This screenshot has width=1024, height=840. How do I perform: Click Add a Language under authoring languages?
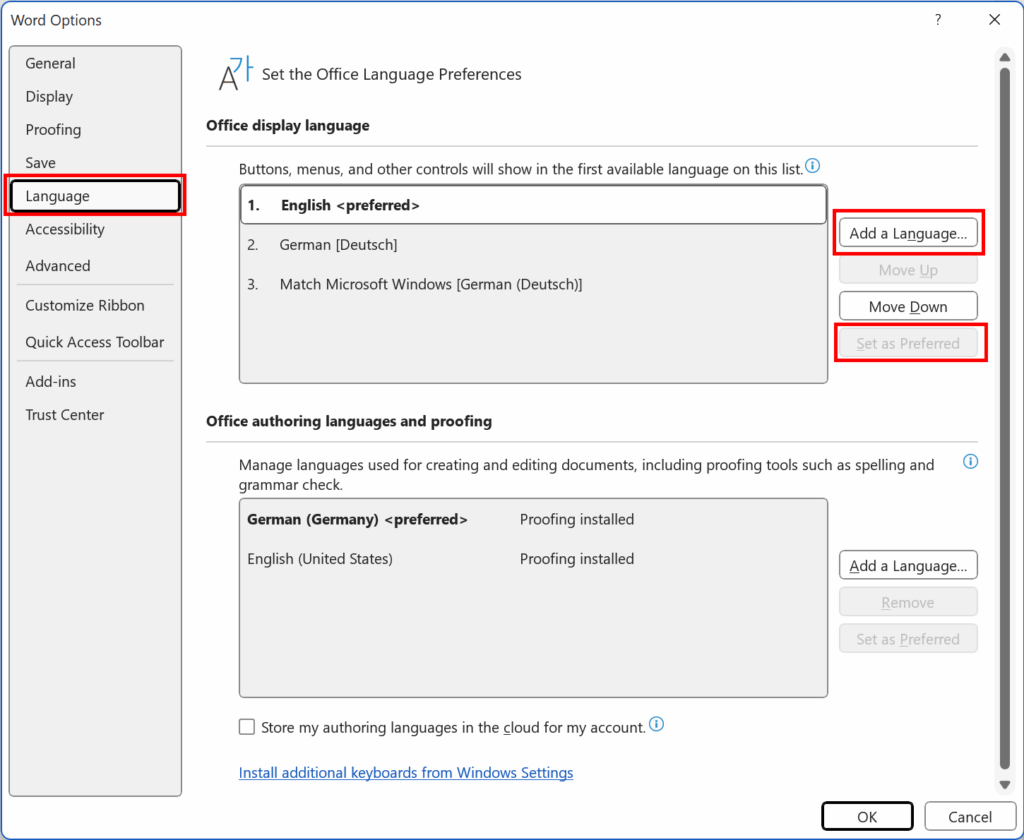pyautogui.click(x=908, y=565)
